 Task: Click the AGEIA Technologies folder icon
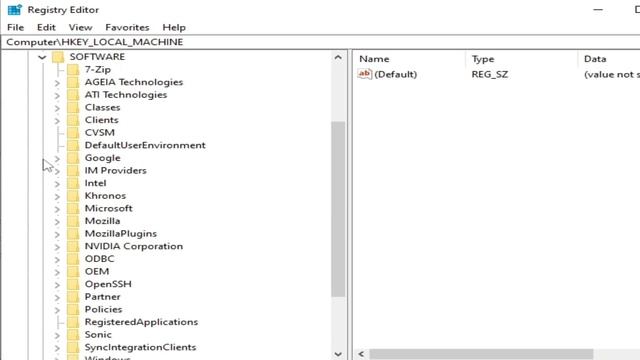[73, 82]
